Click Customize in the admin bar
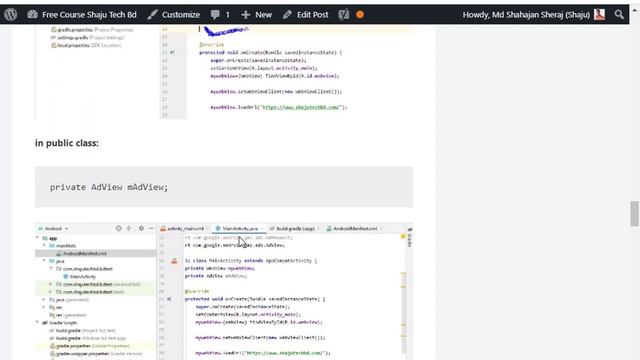Viewport: 640px width, 360px height. 173,15
